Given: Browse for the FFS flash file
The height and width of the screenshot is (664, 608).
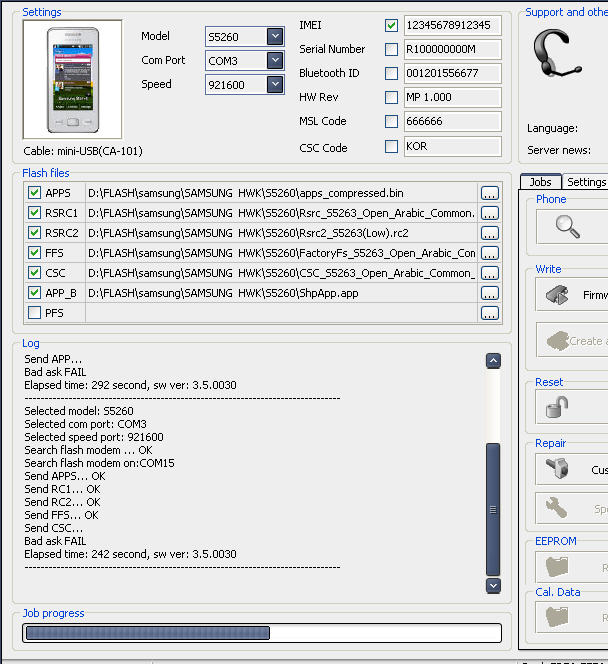Looking at the screenshot, I should [x=489, y=253].
